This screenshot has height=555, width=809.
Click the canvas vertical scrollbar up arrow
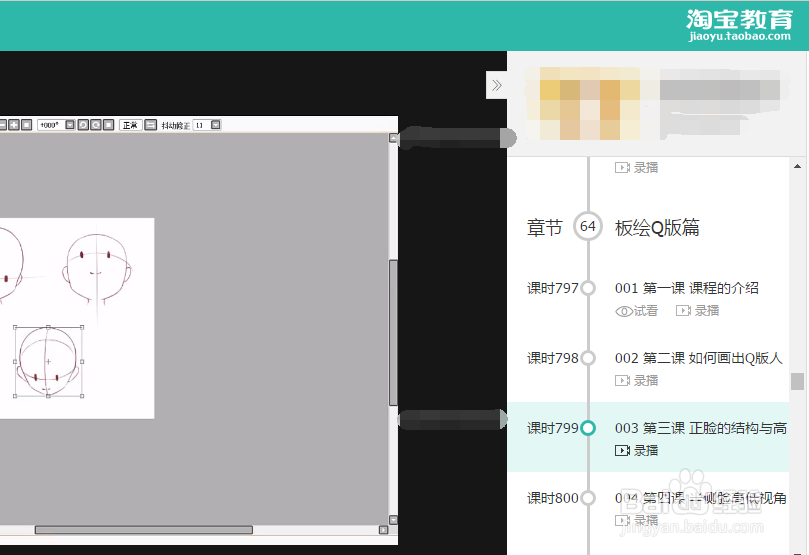click(393, 138)
